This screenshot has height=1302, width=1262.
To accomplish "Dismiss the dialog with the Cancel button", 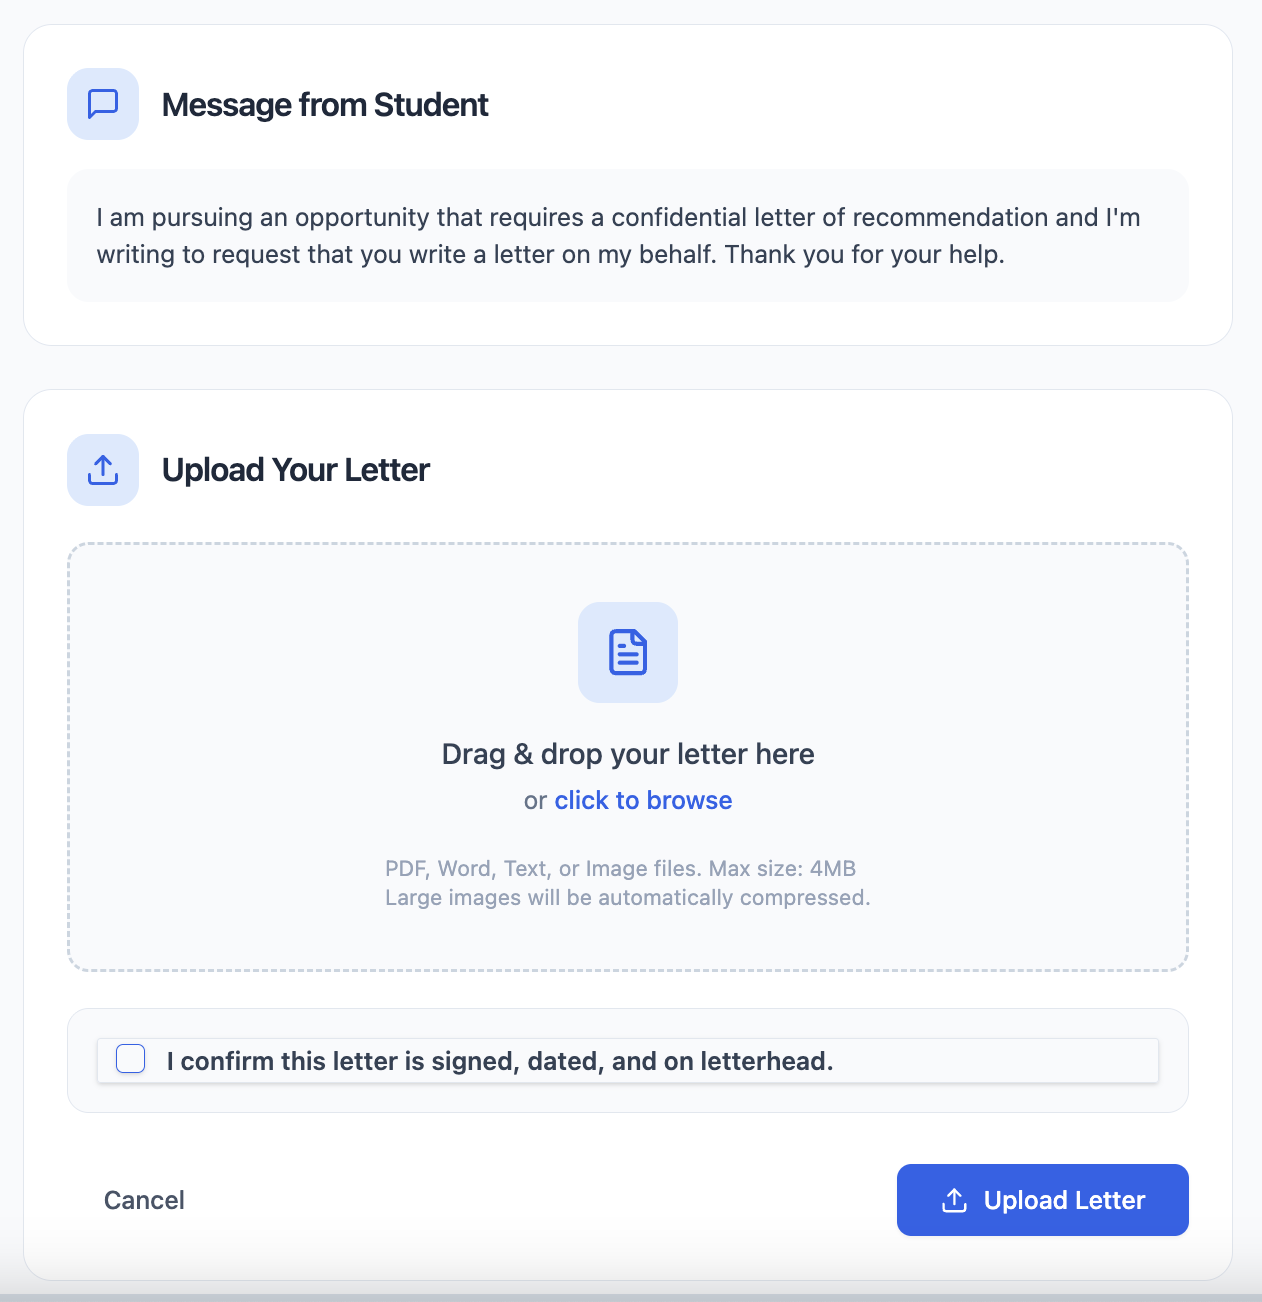I will 144,1200.
